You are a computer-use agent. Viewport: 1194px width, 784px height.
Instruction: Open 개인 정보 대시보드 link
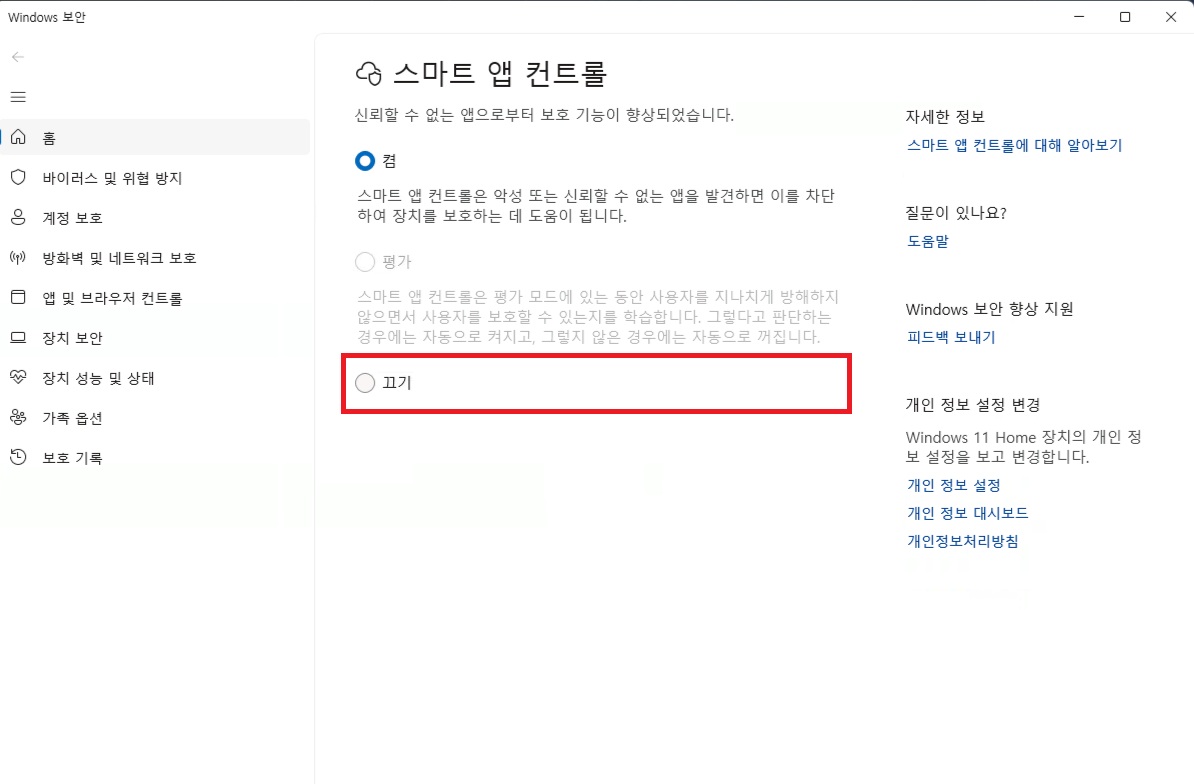(967, 513)
